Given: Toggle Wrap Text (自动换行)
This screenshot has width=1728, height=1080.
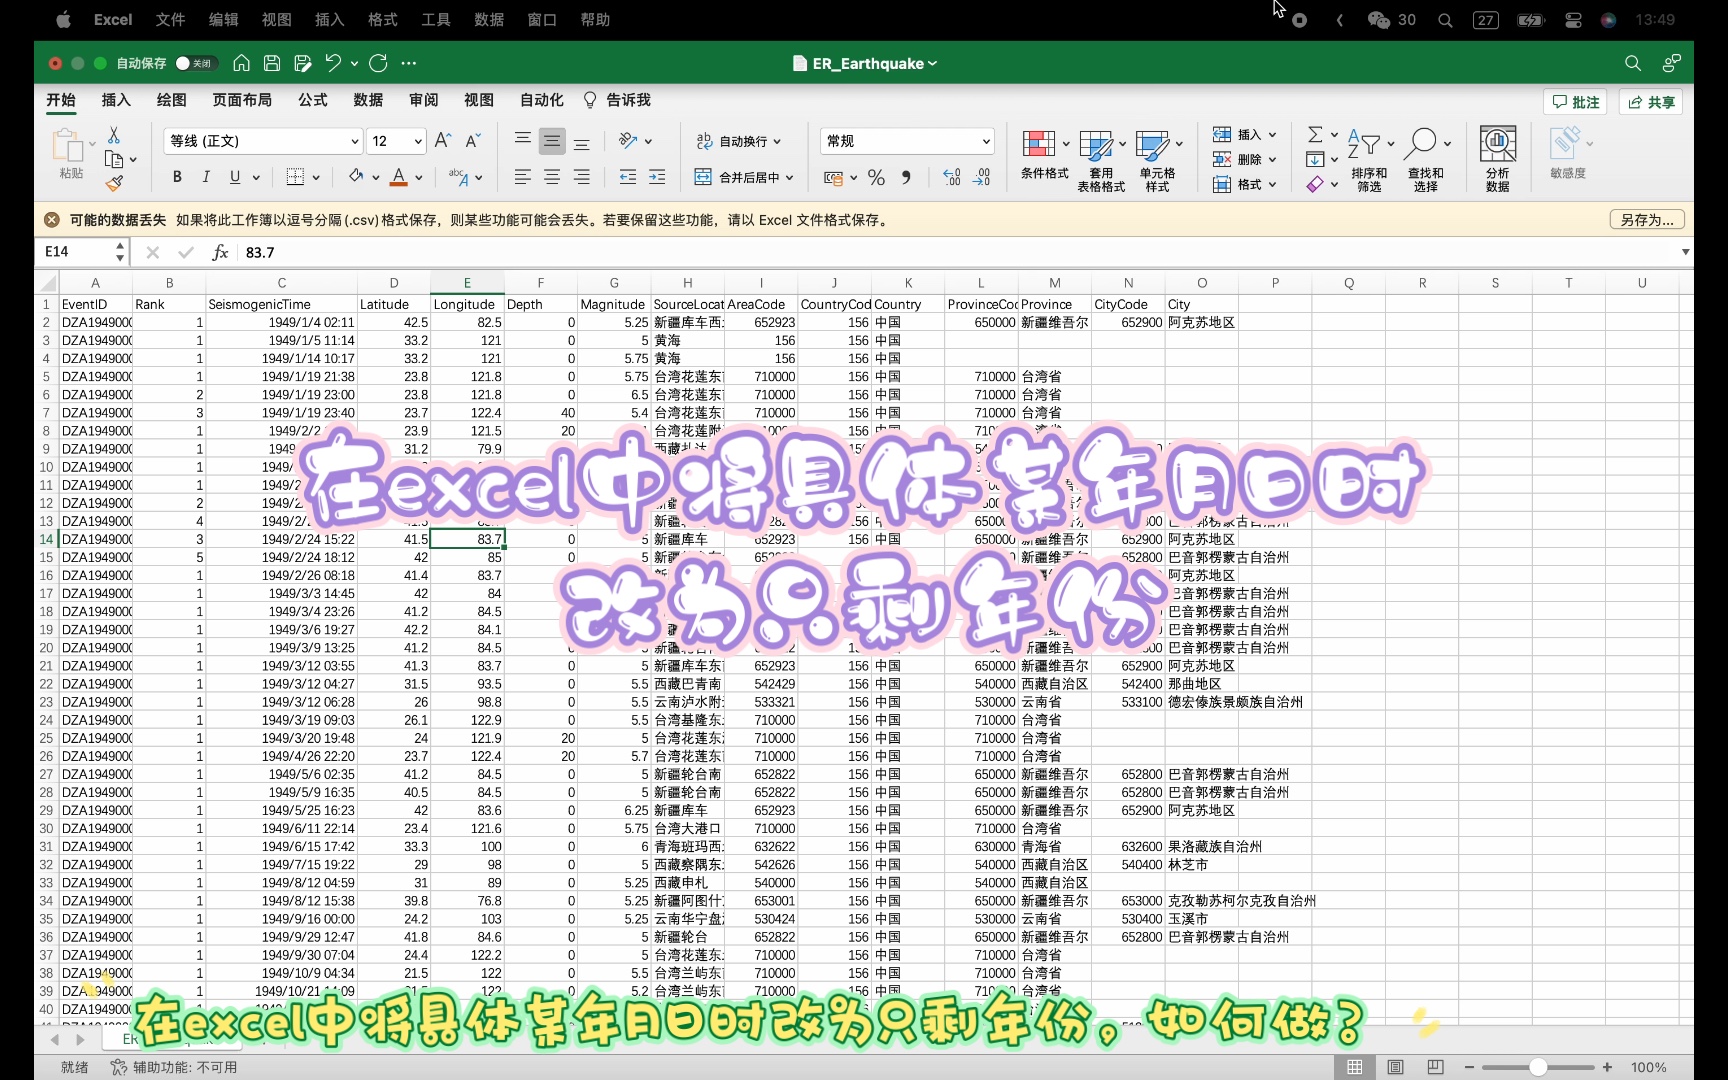Looking at the screenshot, I should pyautogui.click(x=738, y=141).
